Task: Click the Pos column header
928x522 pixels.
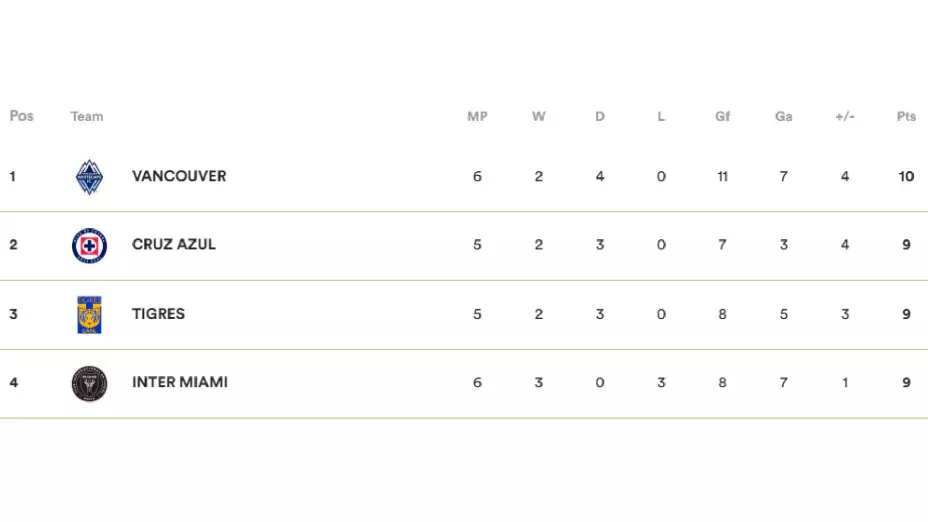Action: click(22, 116)
